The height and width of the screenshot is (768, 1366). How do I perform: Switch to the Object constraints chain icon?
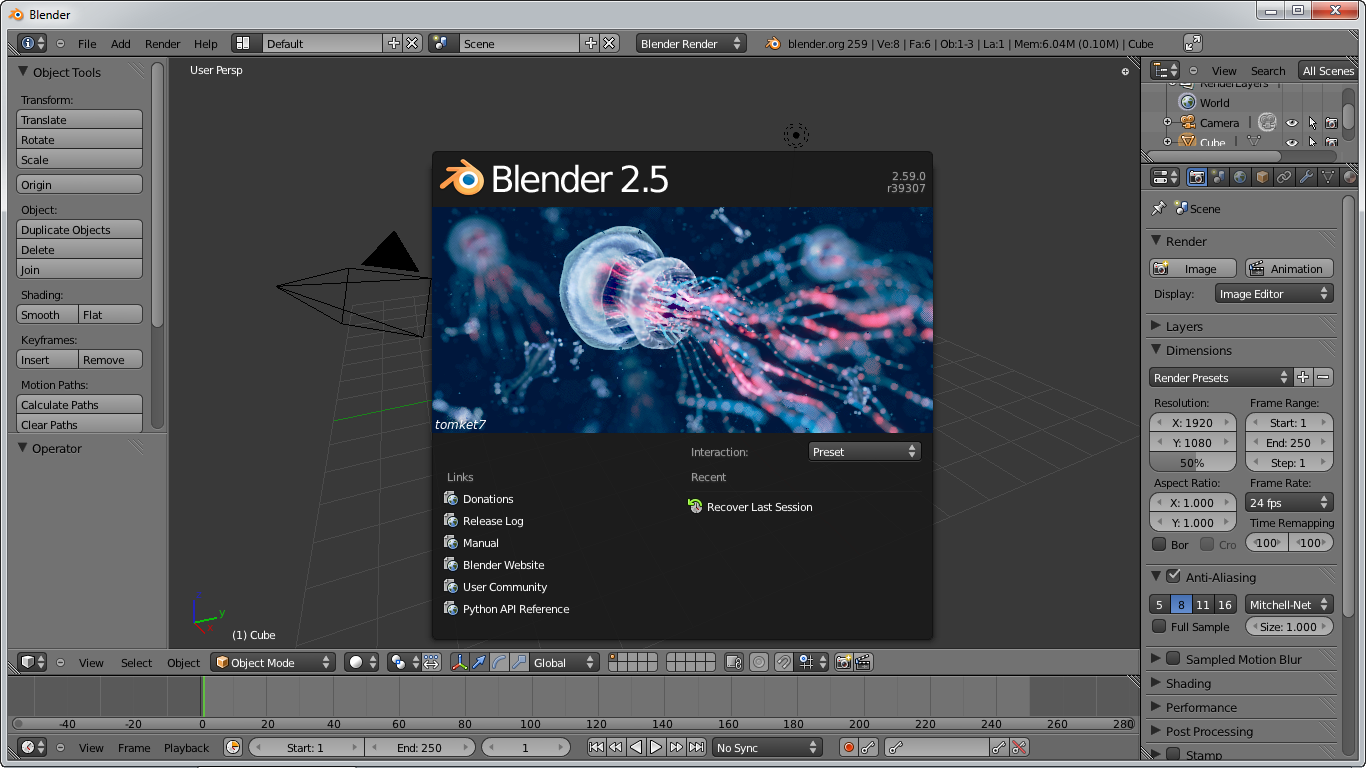[1284, 177]
